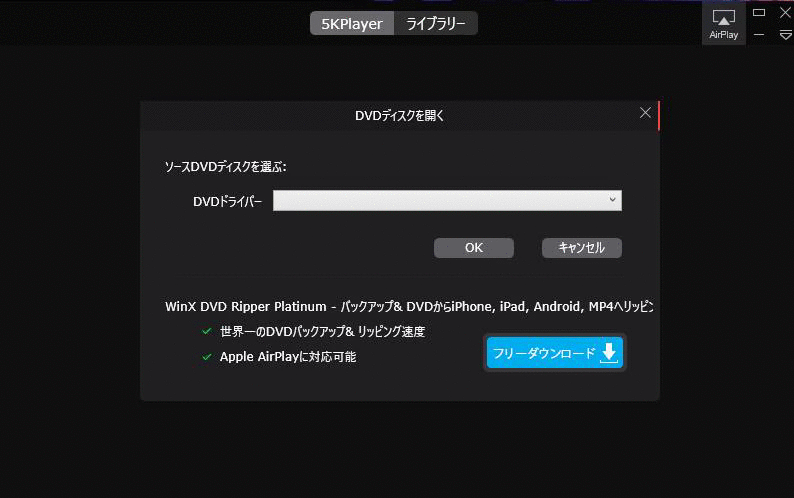Click the DVDドライバー label
The height and width of the screenshot is (498, 794).
[x=227, y=202]
